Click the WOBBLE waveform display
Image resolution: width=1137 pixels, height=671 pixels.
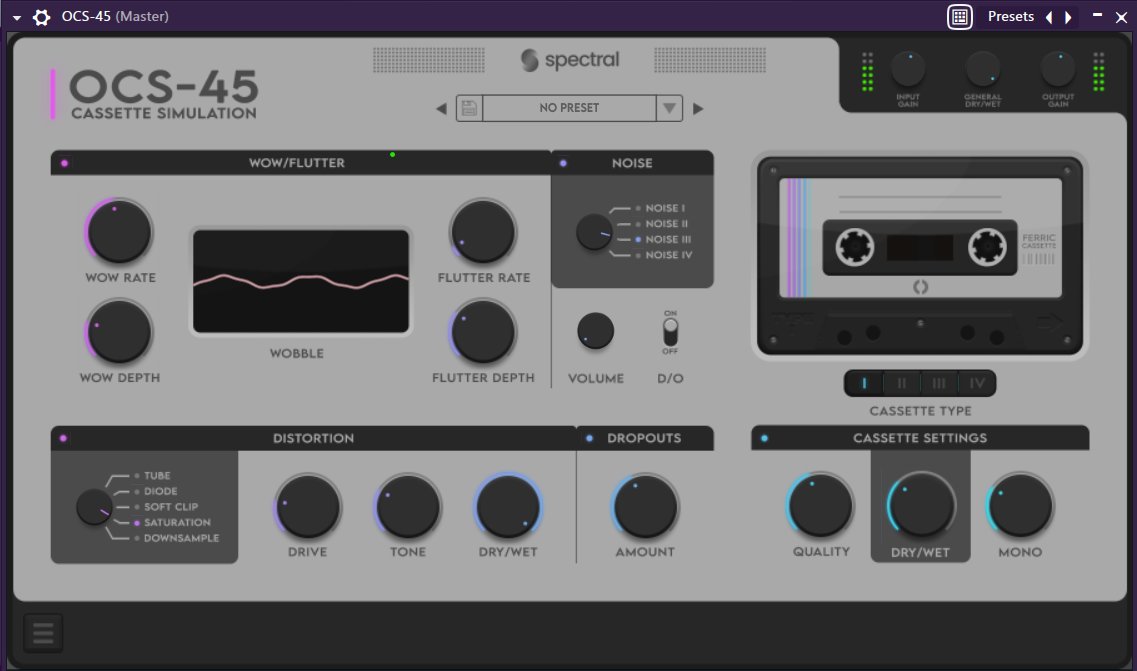coord(301,281)
